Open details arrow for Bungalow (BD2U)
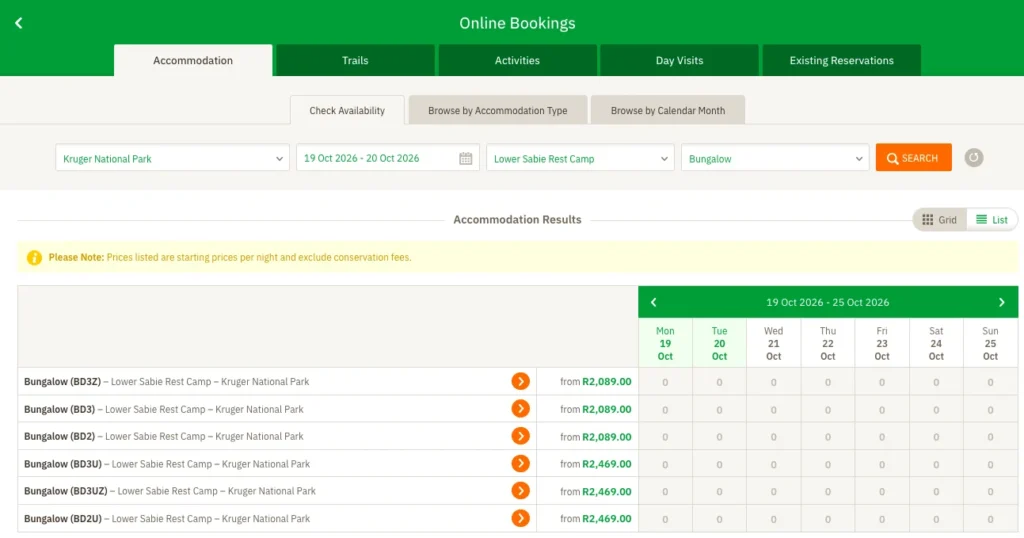The height and width of the screenshot is (538, 1024). coord(520,518)
